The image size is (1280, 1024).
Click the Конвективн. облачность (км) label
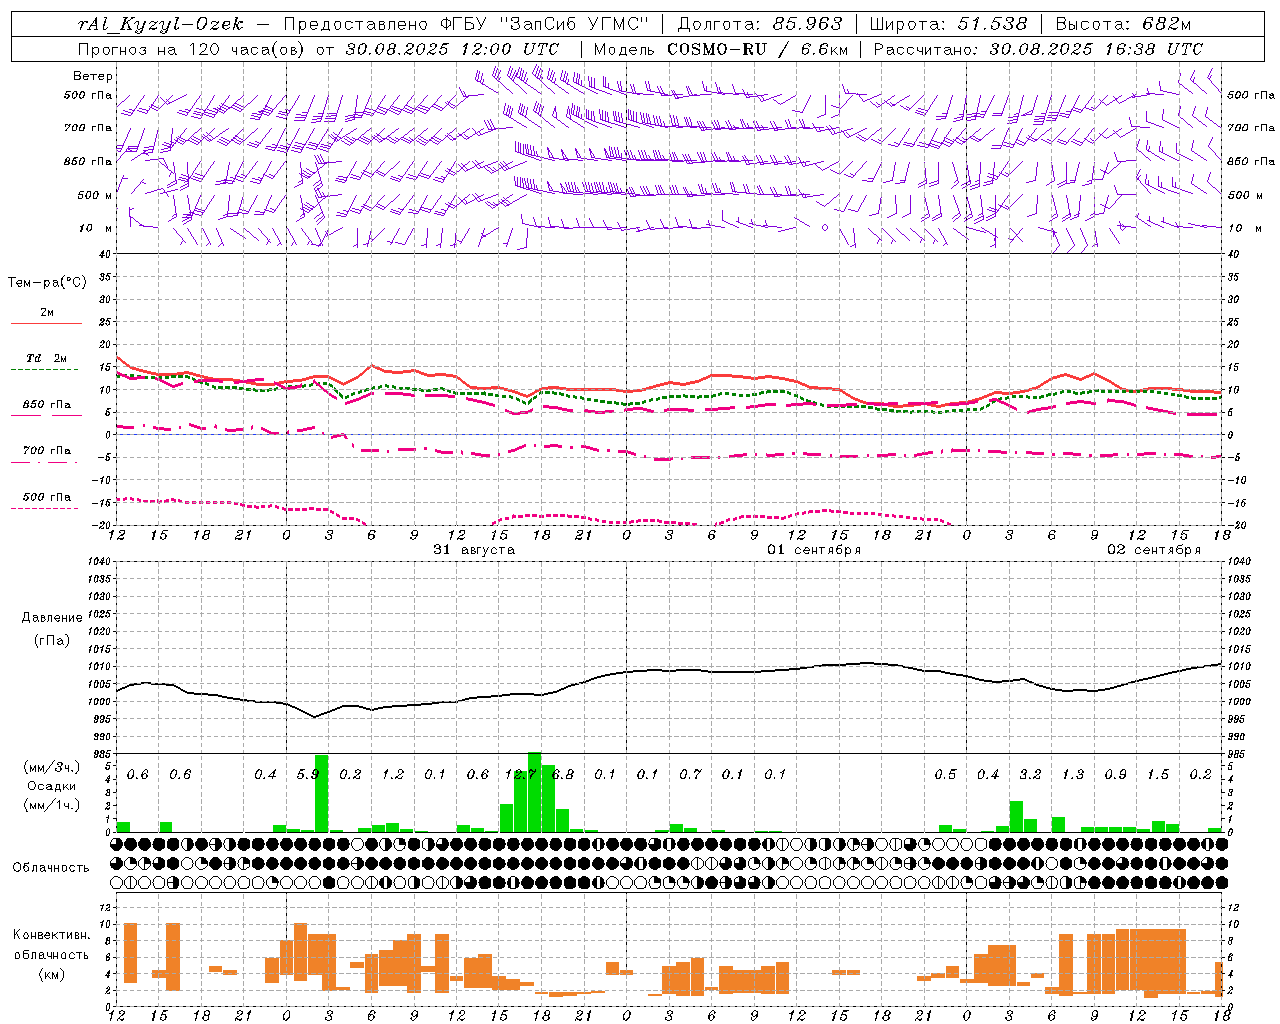pyautogui.click(x=51, y=954)
